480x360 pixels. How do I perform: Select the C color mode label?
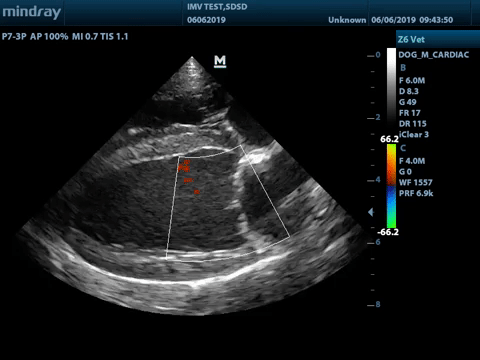click(x=403, y=148)
